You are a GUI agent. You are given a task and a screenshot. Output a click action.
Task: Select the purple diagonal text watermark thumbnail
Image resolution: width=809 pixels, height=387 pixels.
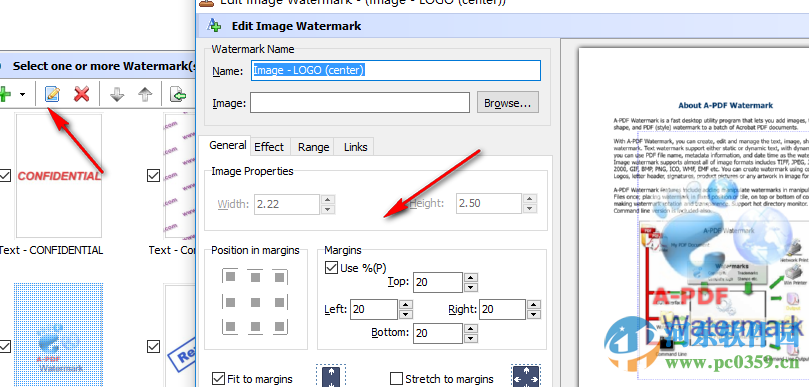click(180, 176)
